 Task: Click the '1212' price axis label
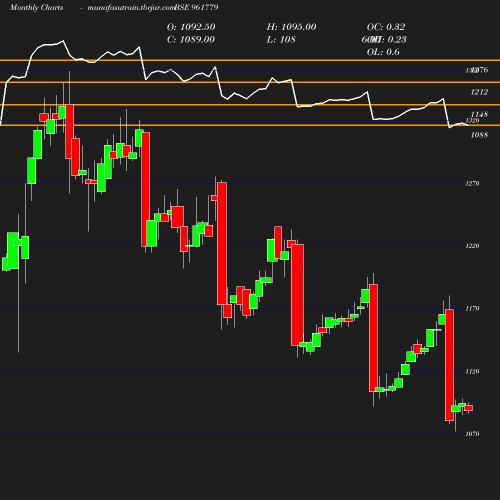(x=479, y=92)
